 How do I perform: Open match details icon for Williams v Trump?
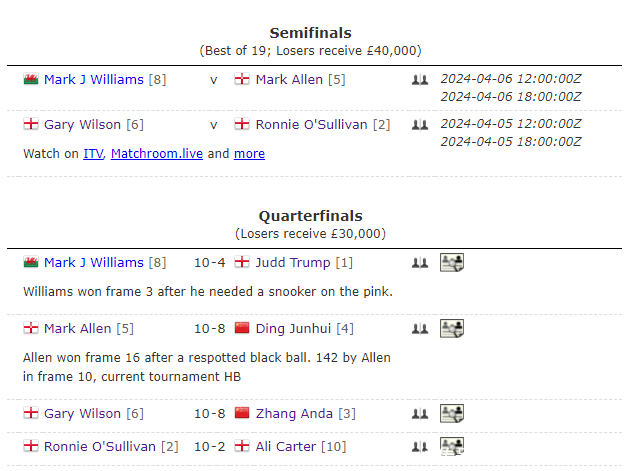(x=452, y=263)
